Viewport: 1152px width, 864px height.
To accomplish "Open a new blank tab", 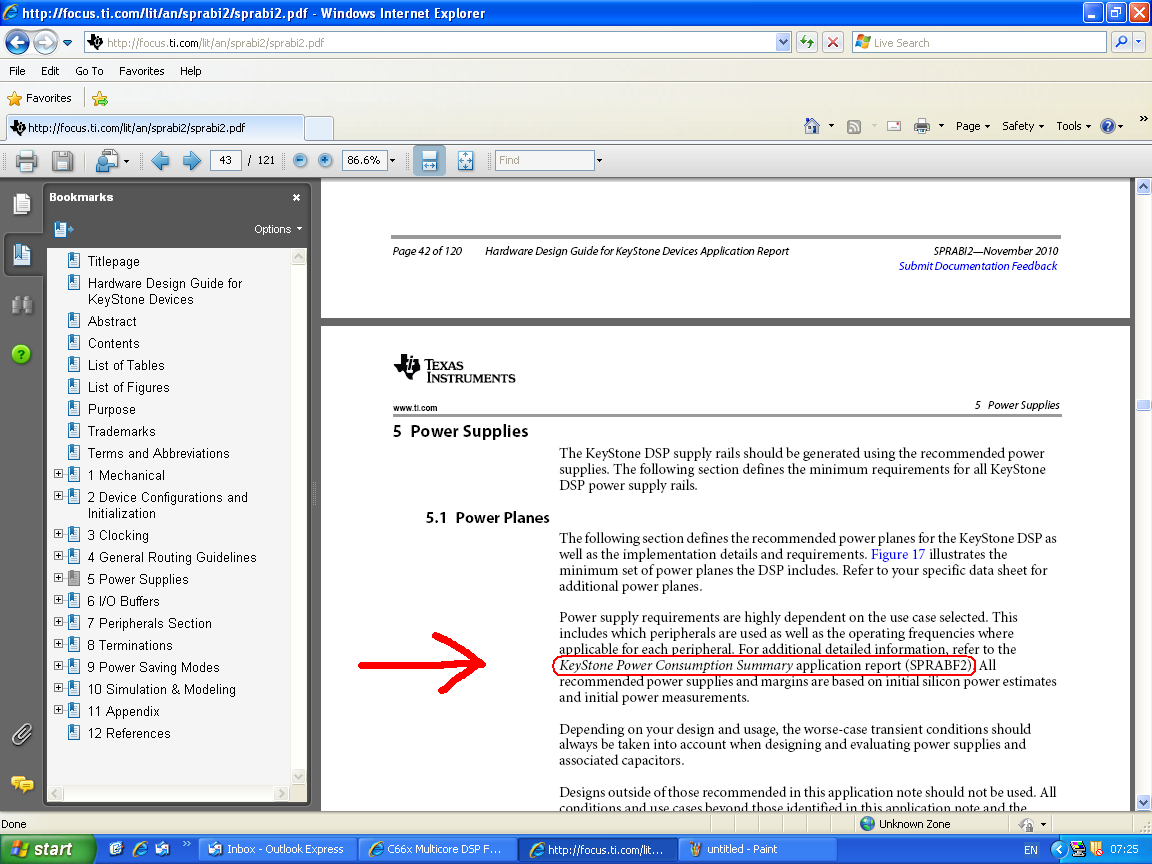I will pos(319,129).
